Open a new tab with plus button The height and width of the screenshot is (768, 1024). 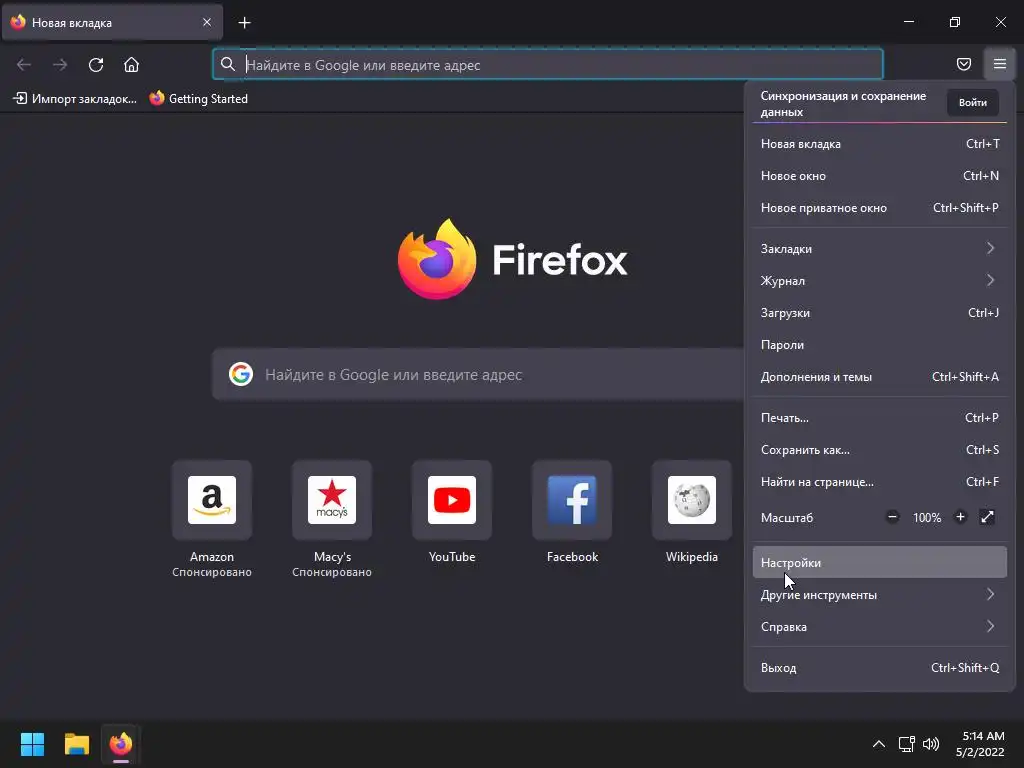point(244,23)
